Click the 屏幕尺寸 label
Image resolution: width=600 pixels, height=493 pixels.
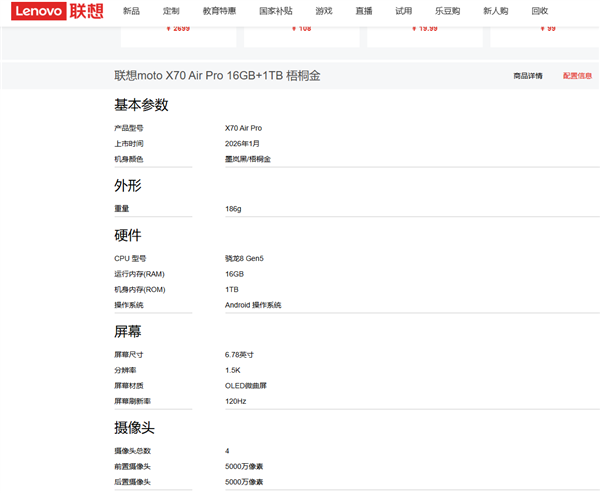pyautogui.click(x=129, y=355)
